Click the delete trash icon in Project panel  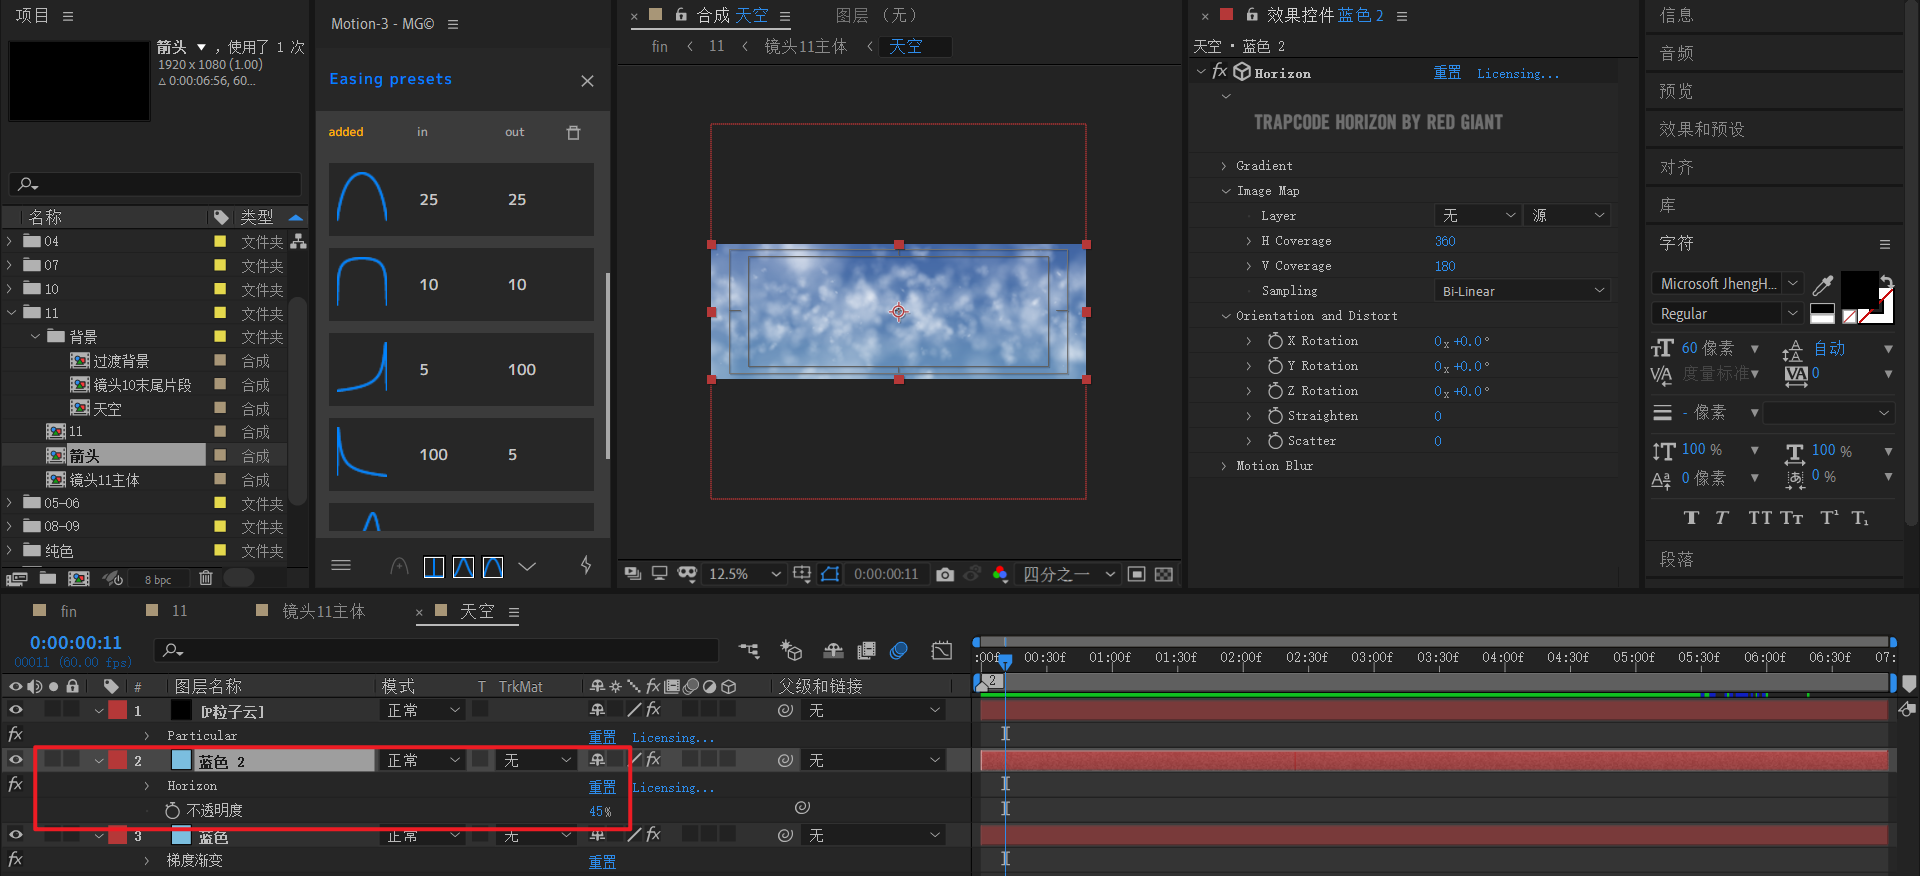click(x=205, y=578)
